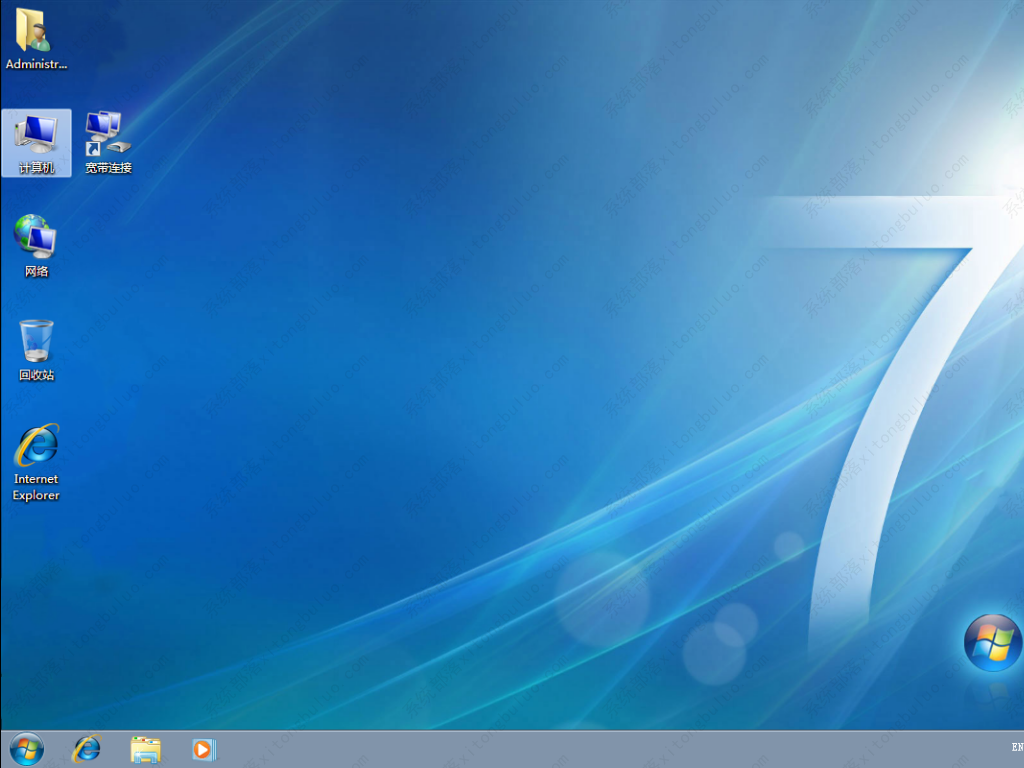The image size is (1024, 768).
Task: Click the 计算机 label under its icon
Action: pos(36,169)
